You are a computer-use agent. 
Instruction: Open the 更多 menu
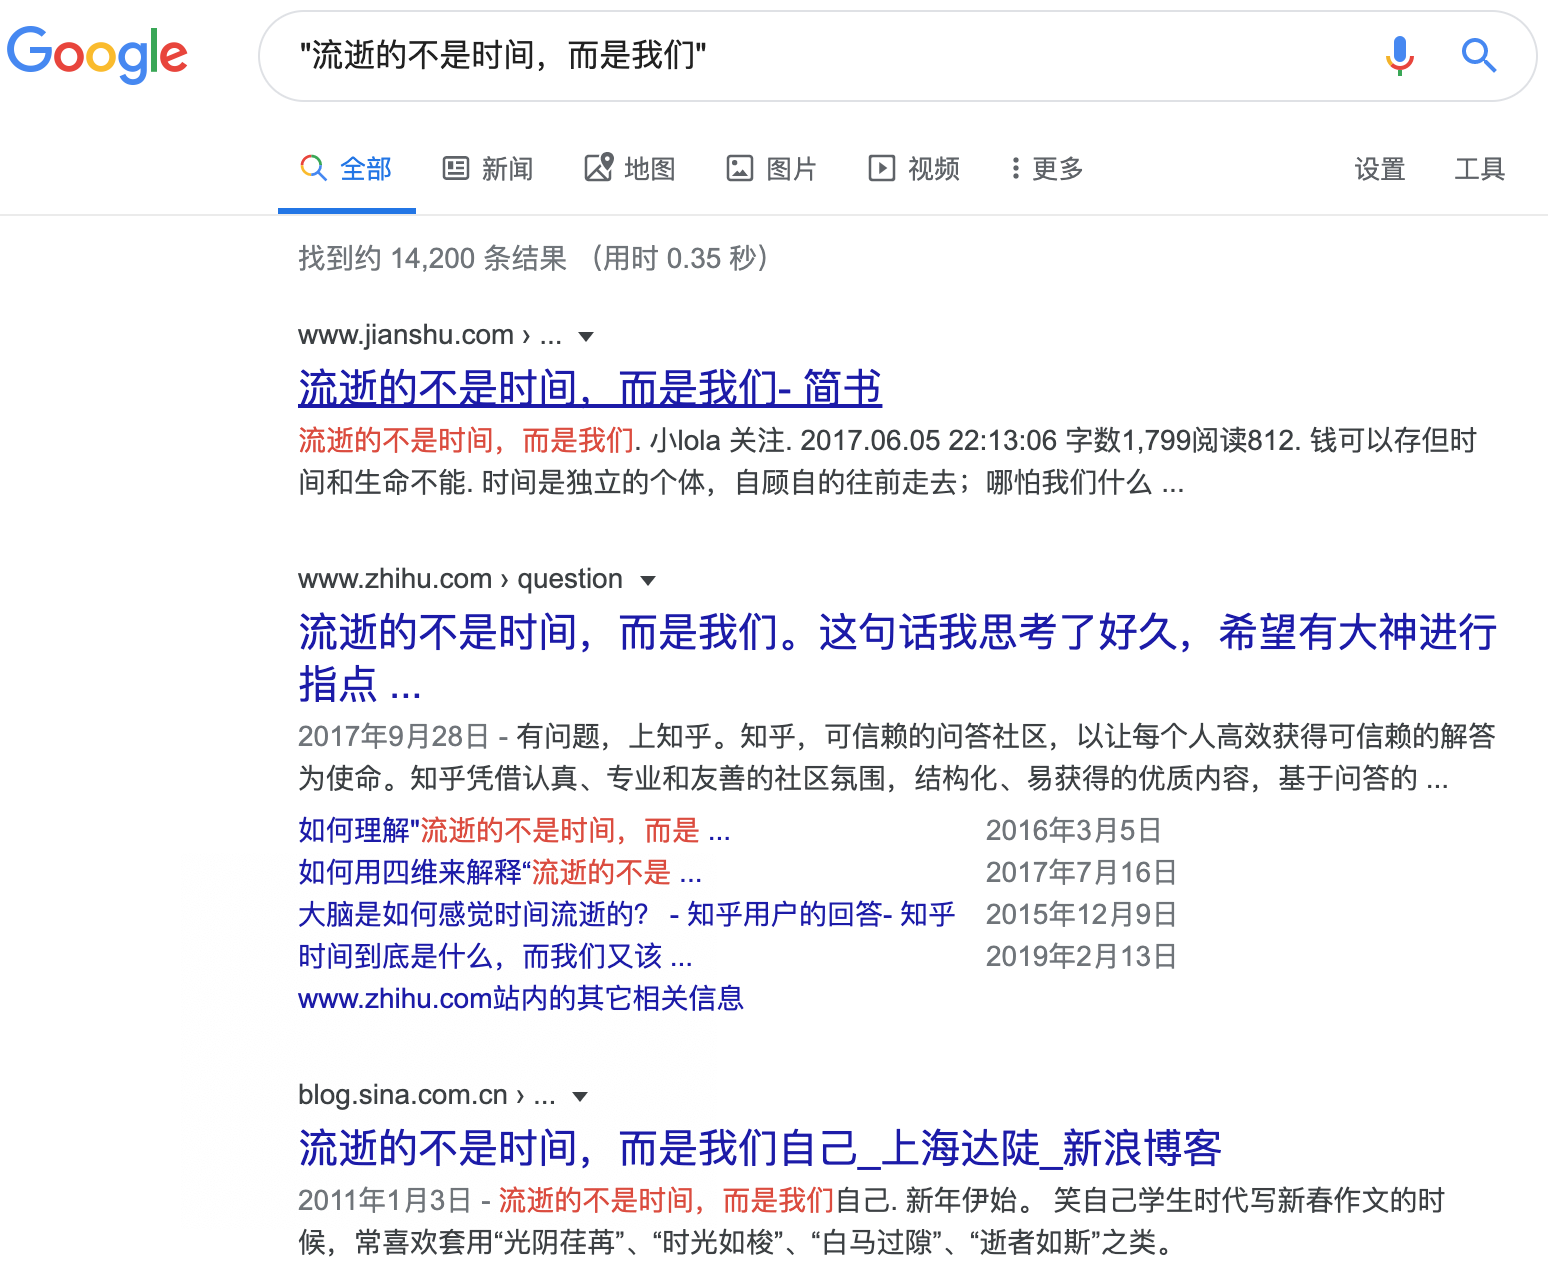pyautogui.click(x=1047, y=169)
